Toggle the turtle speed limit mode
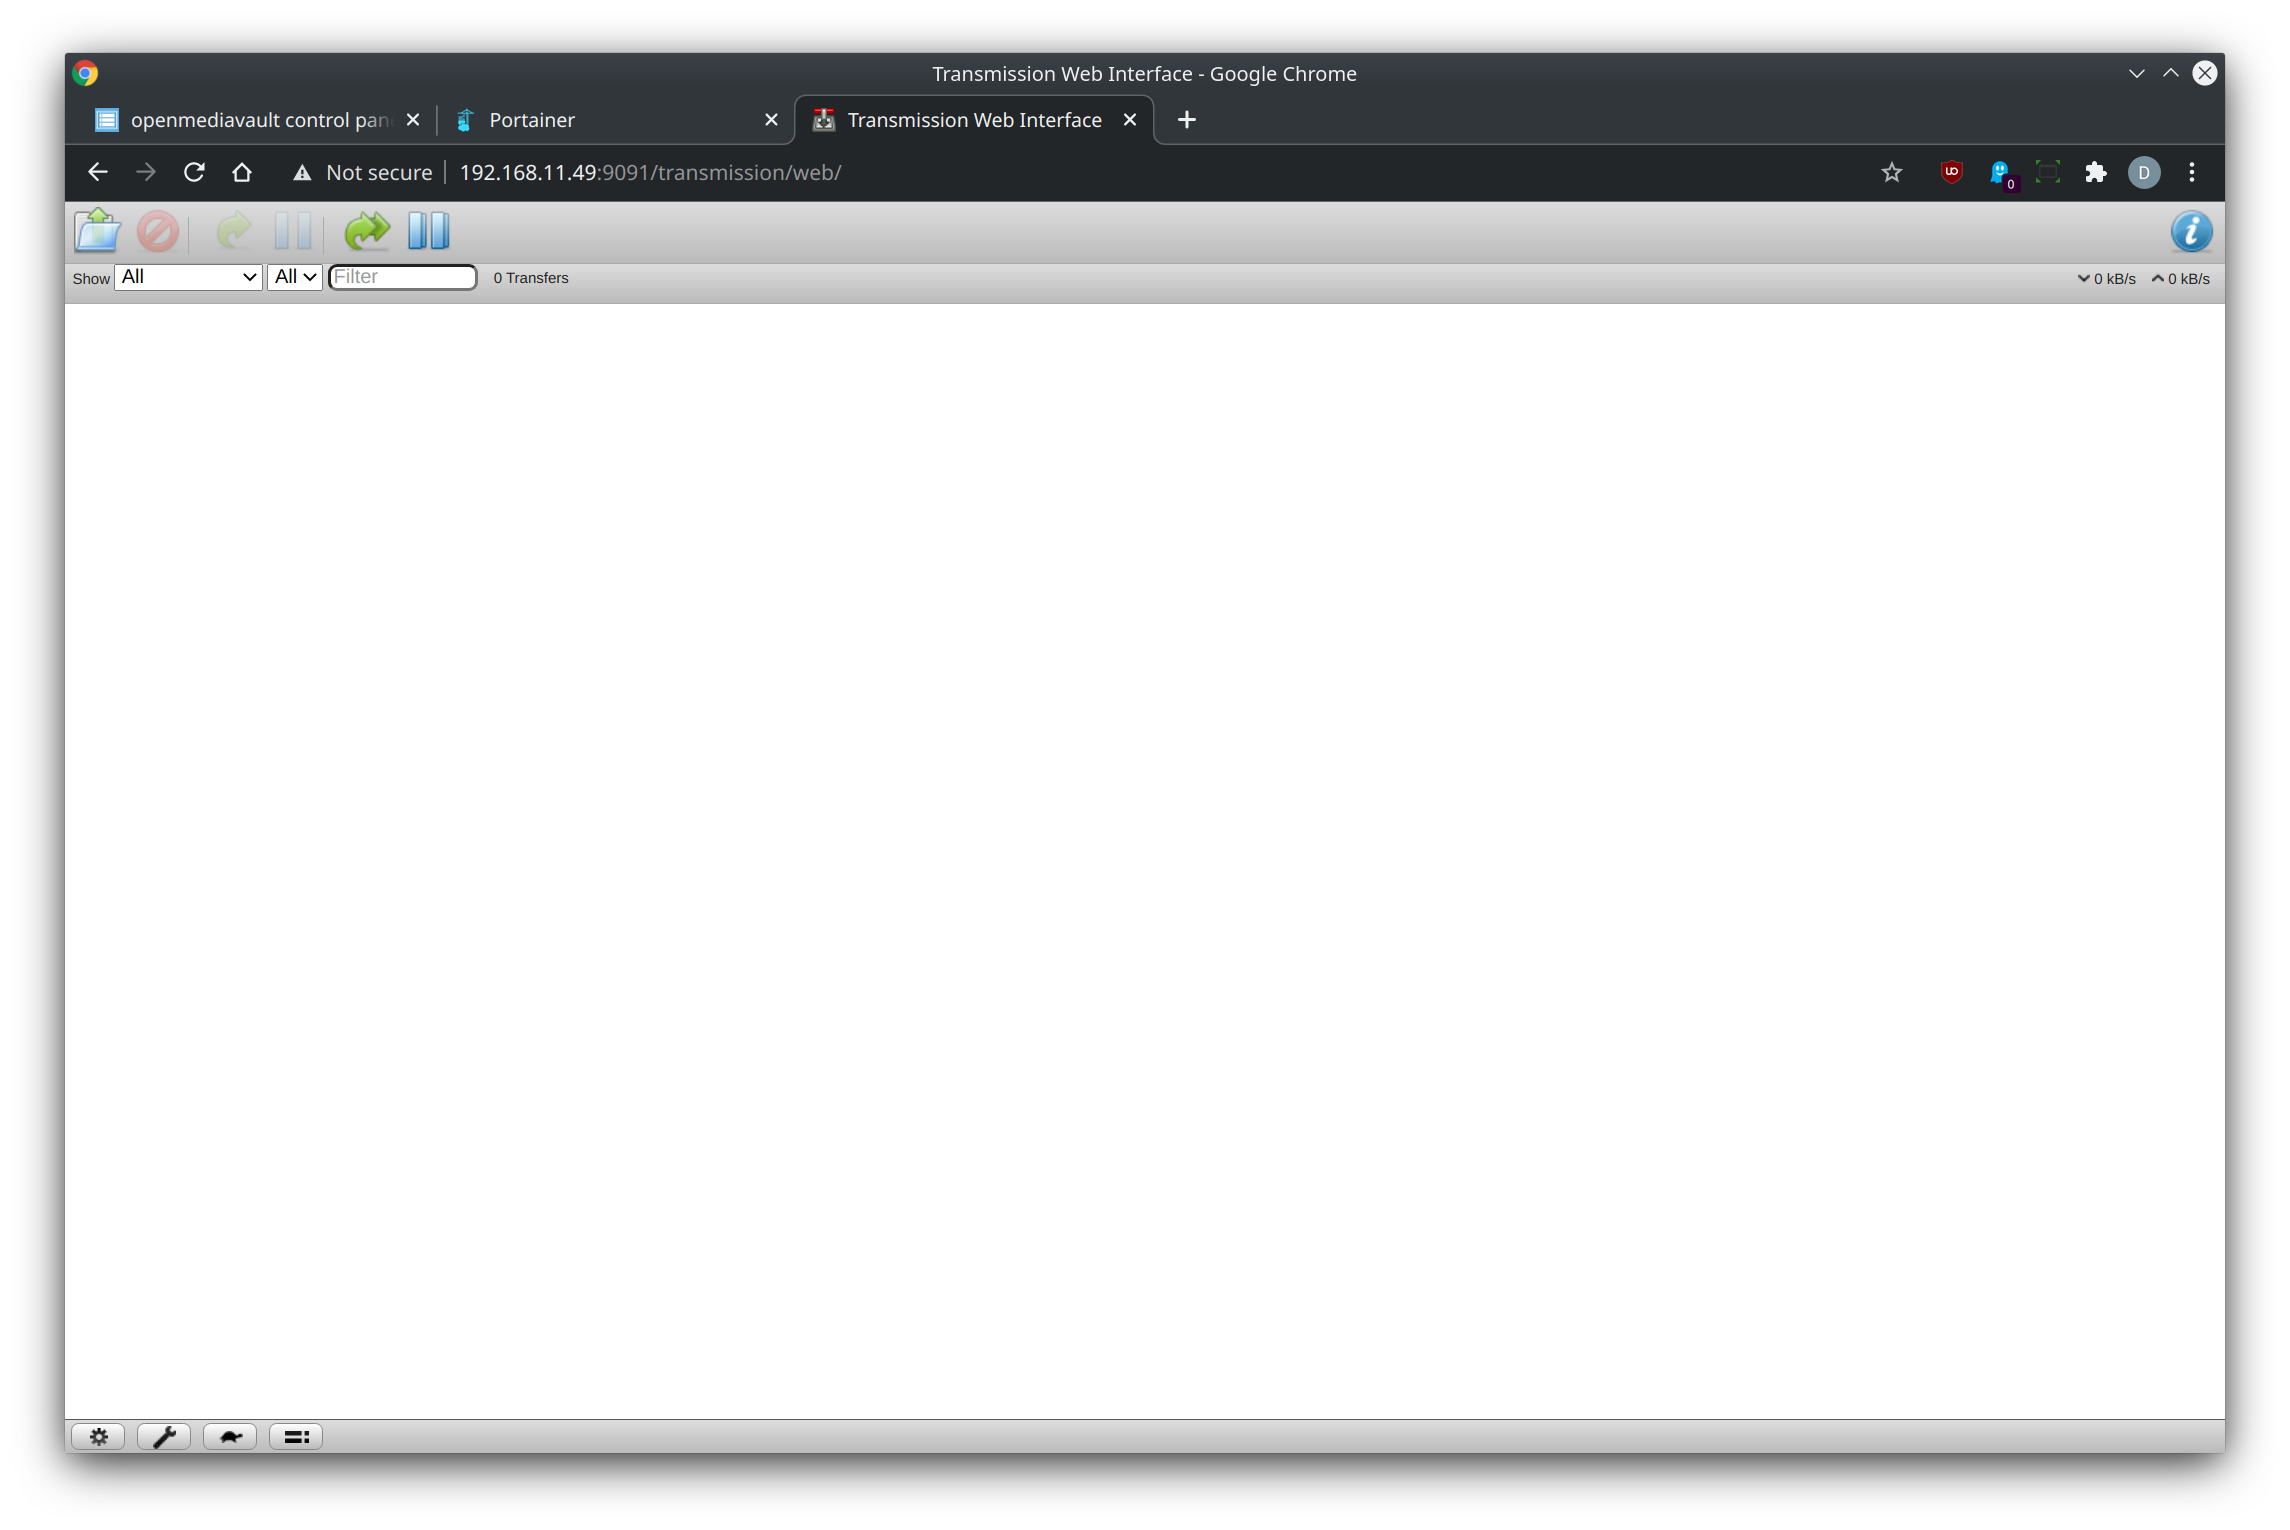 click(x=230, y=1437)
